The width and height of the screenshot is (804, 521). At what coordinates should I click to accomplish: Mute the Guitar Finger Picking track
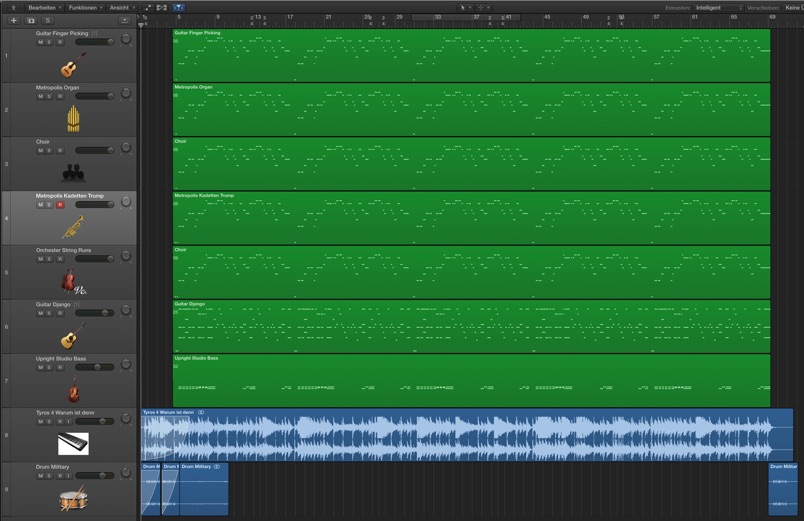[x=41, y=42]
